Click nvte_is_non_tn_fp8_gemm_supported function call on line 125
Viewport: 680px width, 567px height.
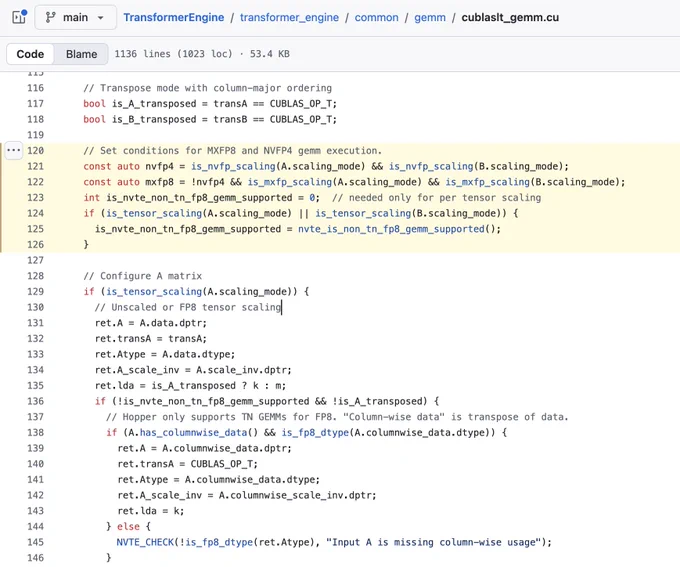[x=391, y=229]
